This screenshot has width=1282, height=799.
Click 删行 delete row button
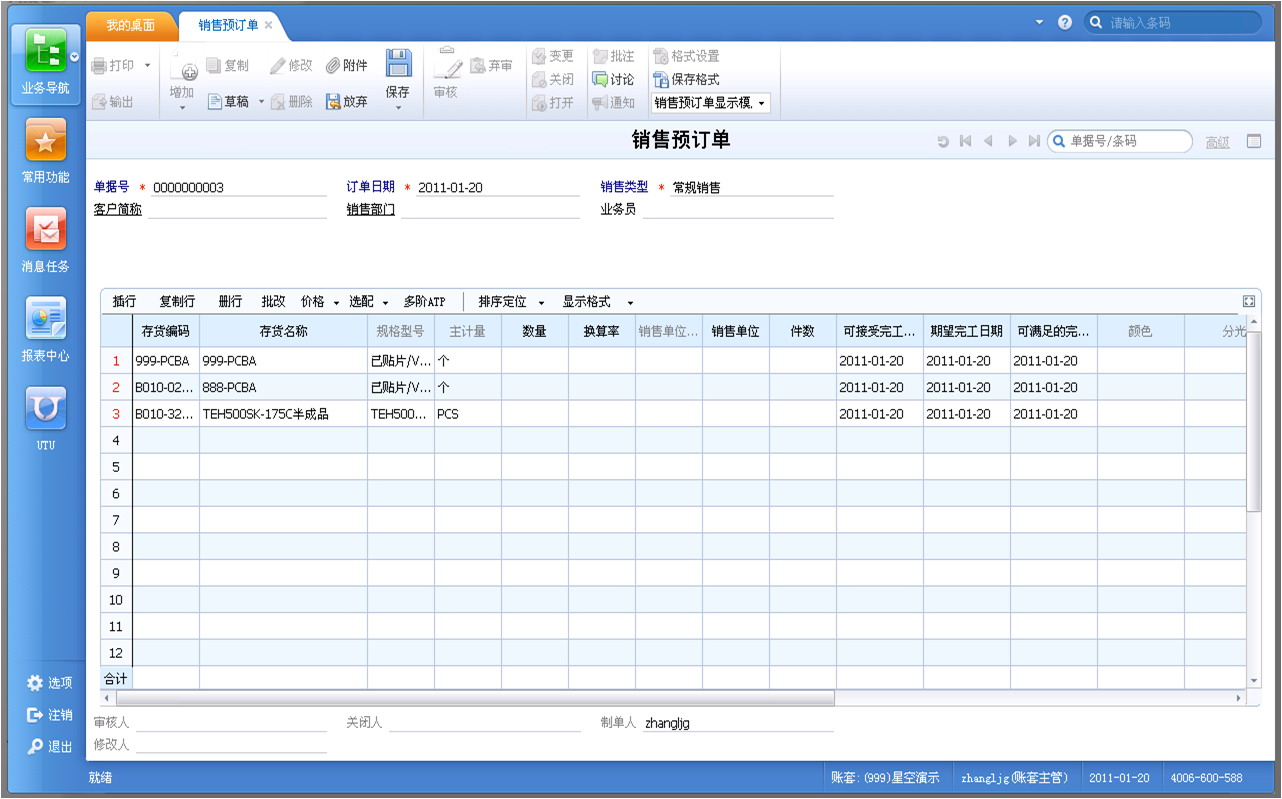[x=230, y=302]
